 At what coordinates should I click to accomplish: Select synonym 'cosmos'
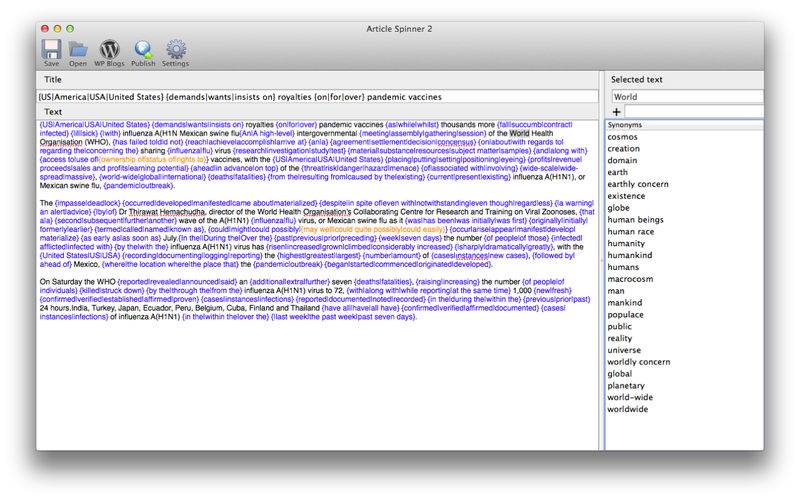(622, 137)
